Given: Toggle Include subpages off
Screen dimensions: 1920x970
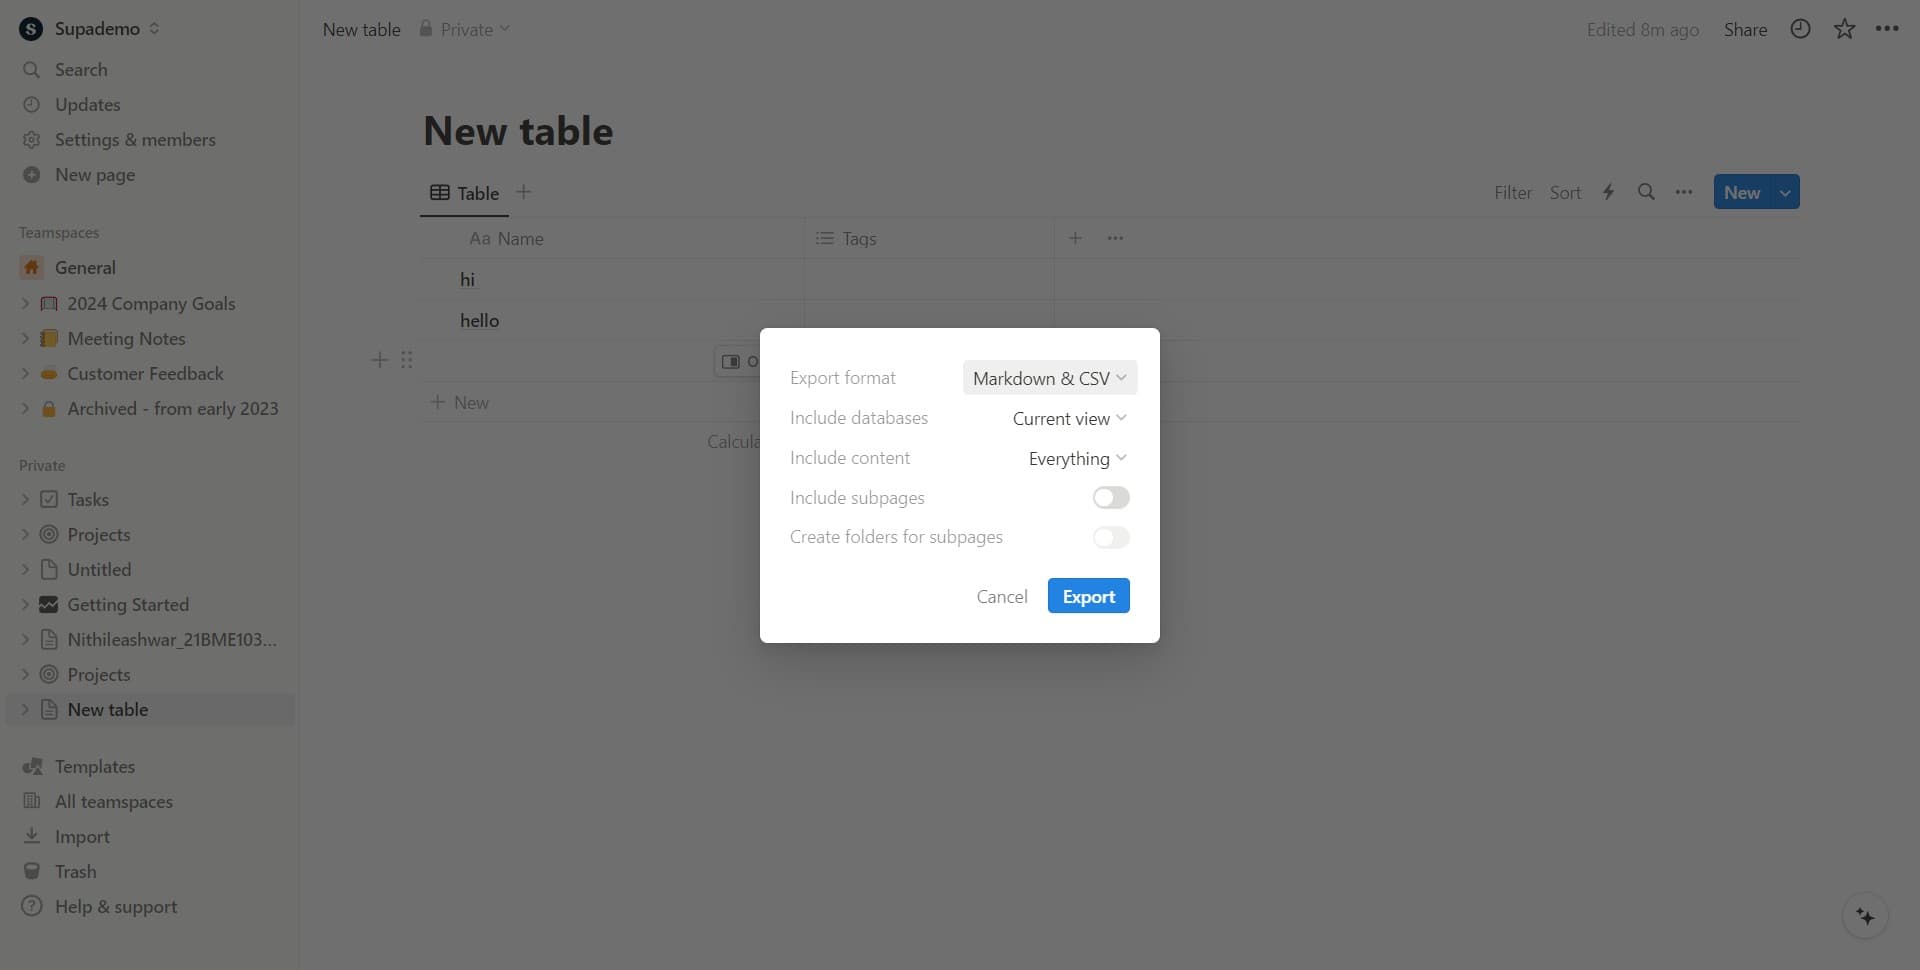Looking at the screenshot, I should (1110, 497).
